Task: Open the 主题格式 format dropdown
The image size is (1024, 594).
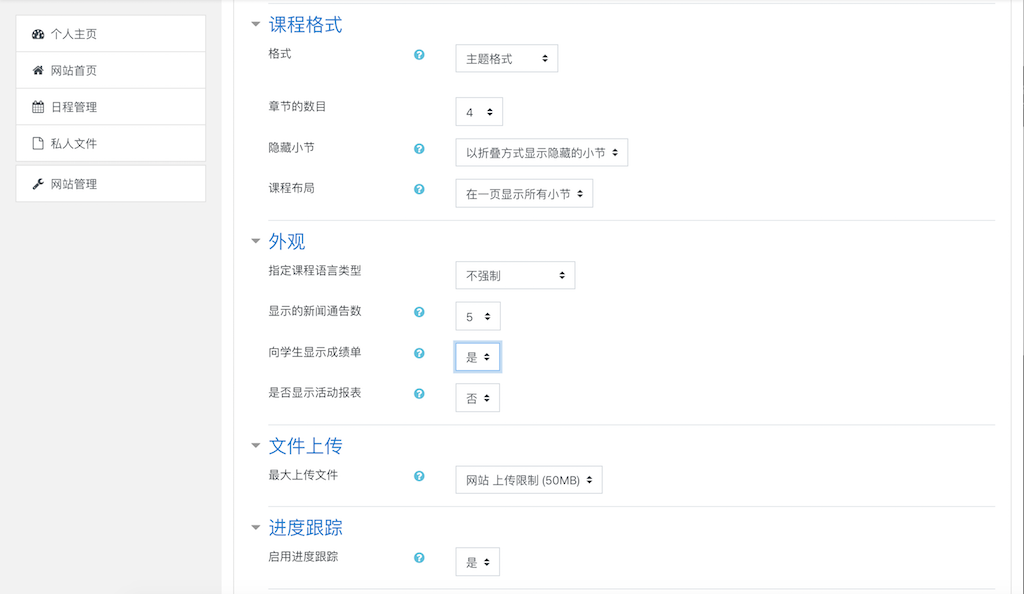Action: 507,59
